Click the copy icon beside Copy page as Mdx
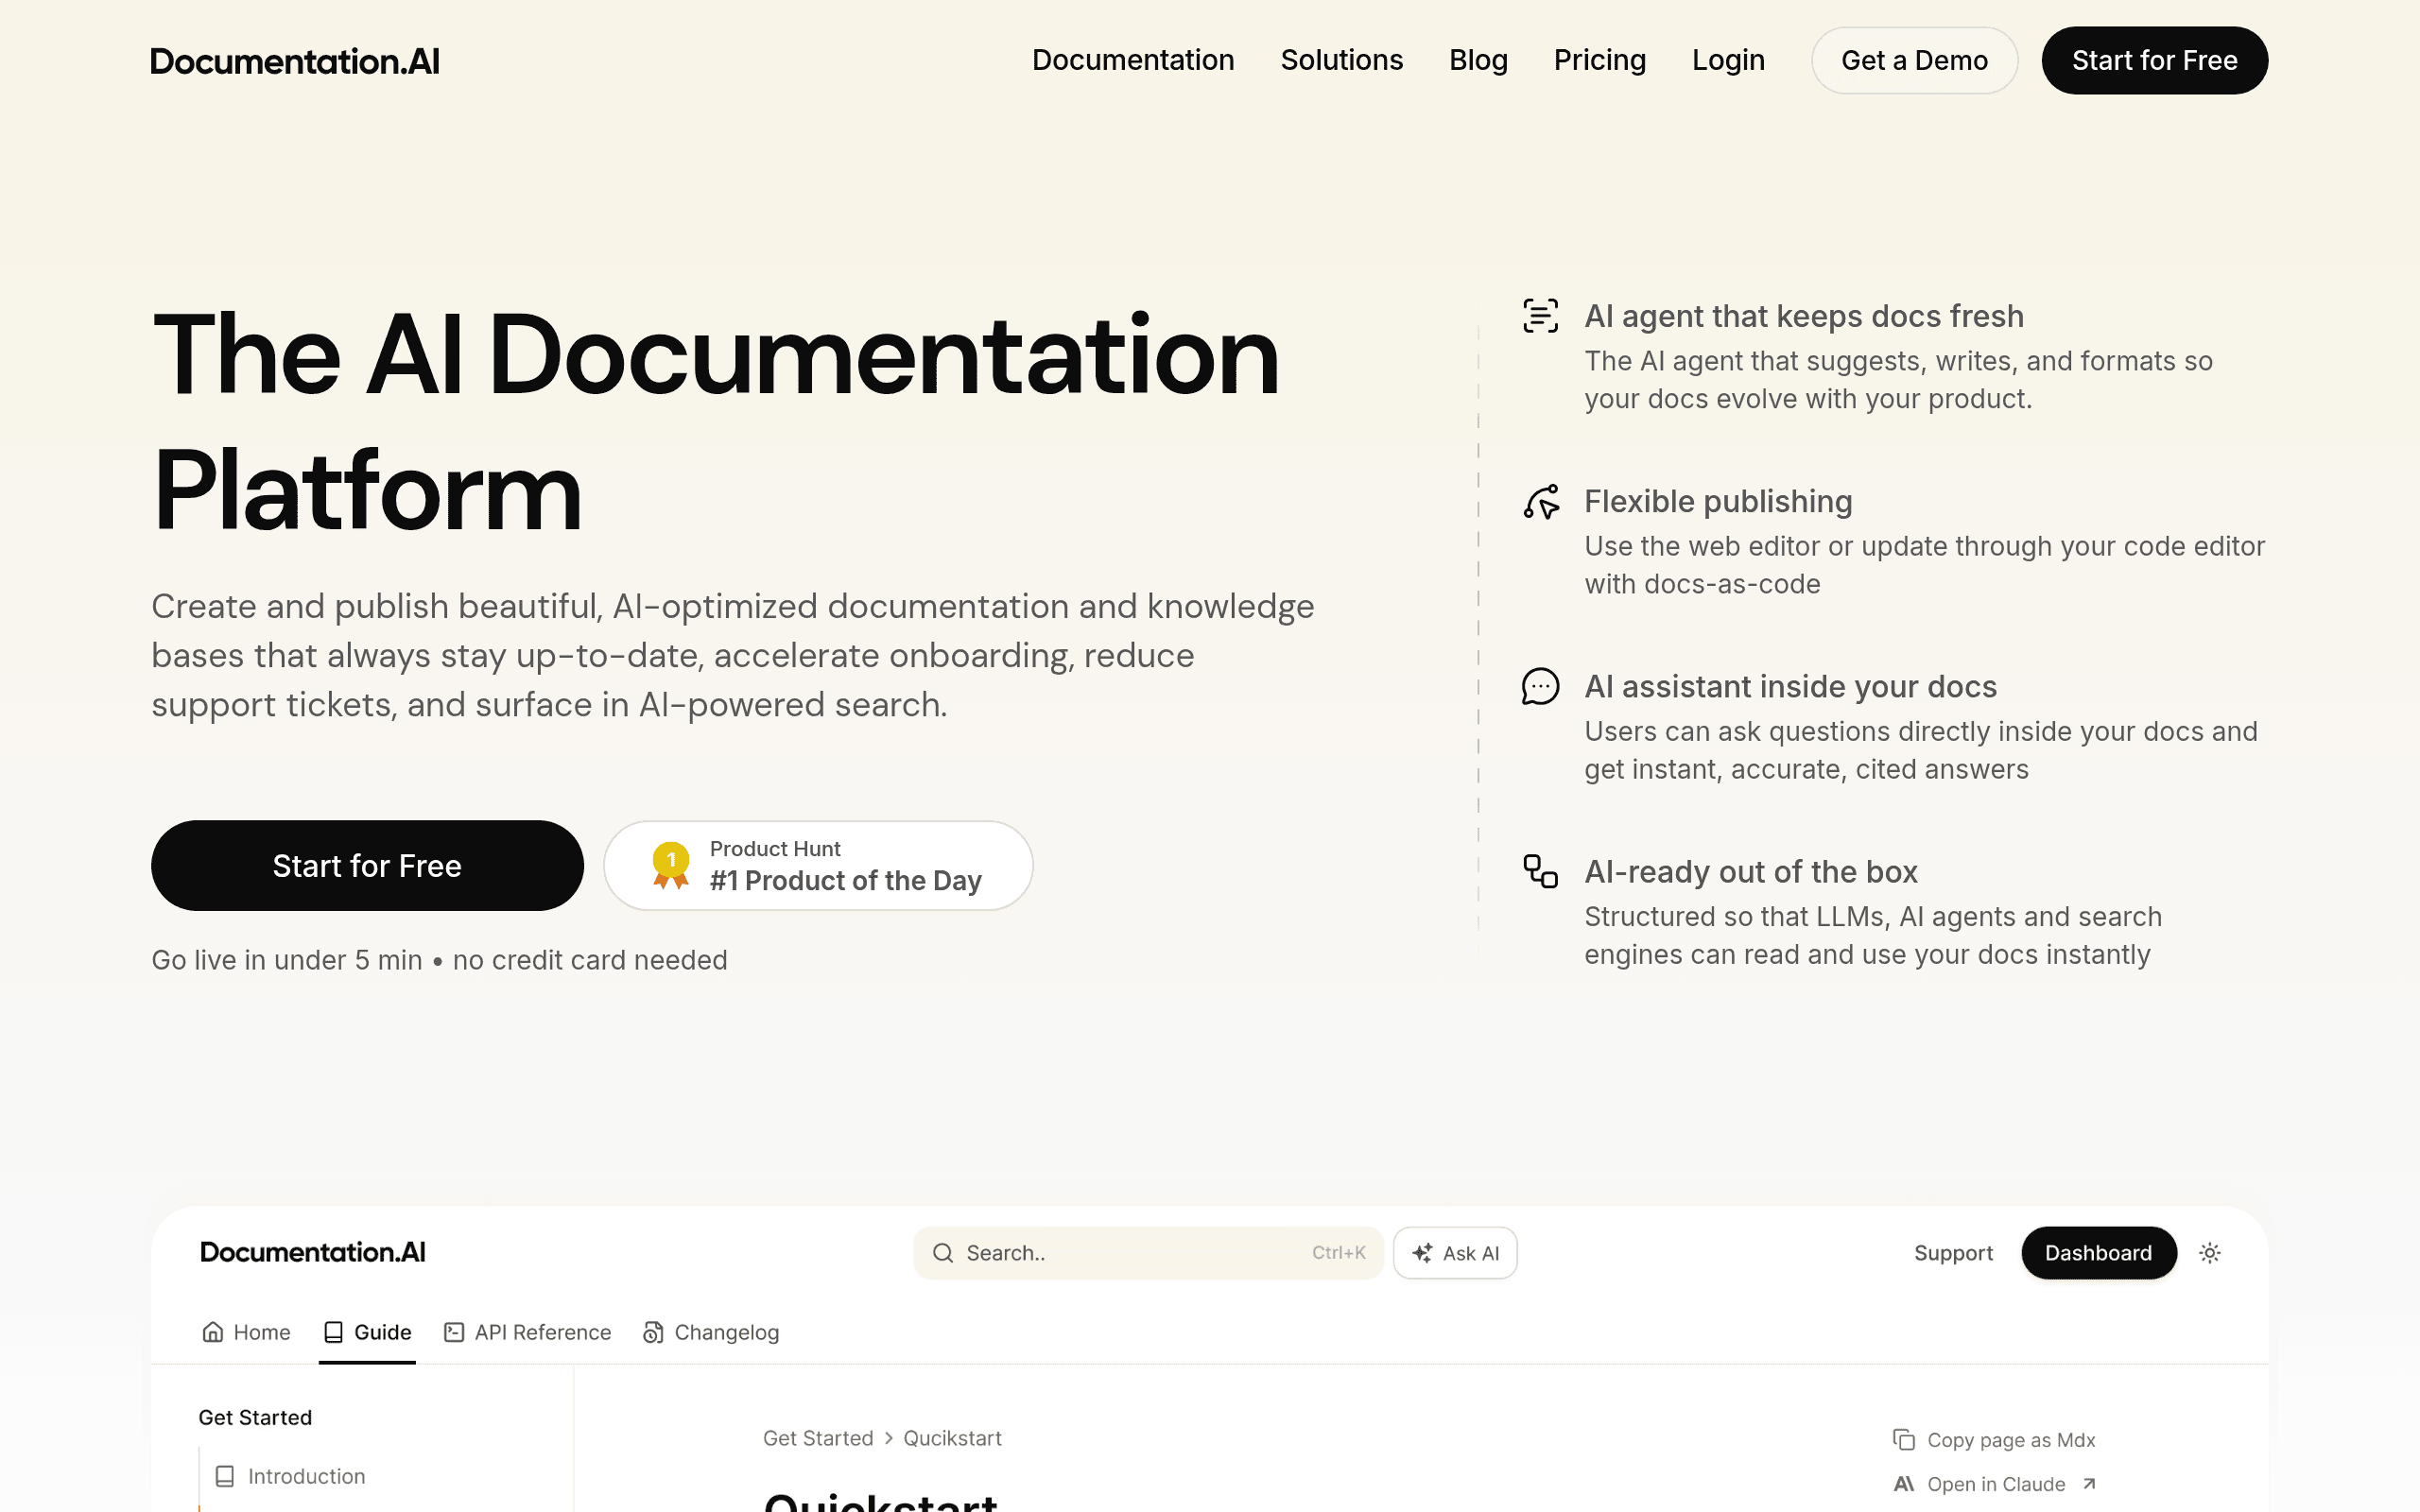The height and width of the screenshot is (1512, 2420). [x=1904, y=1440]
